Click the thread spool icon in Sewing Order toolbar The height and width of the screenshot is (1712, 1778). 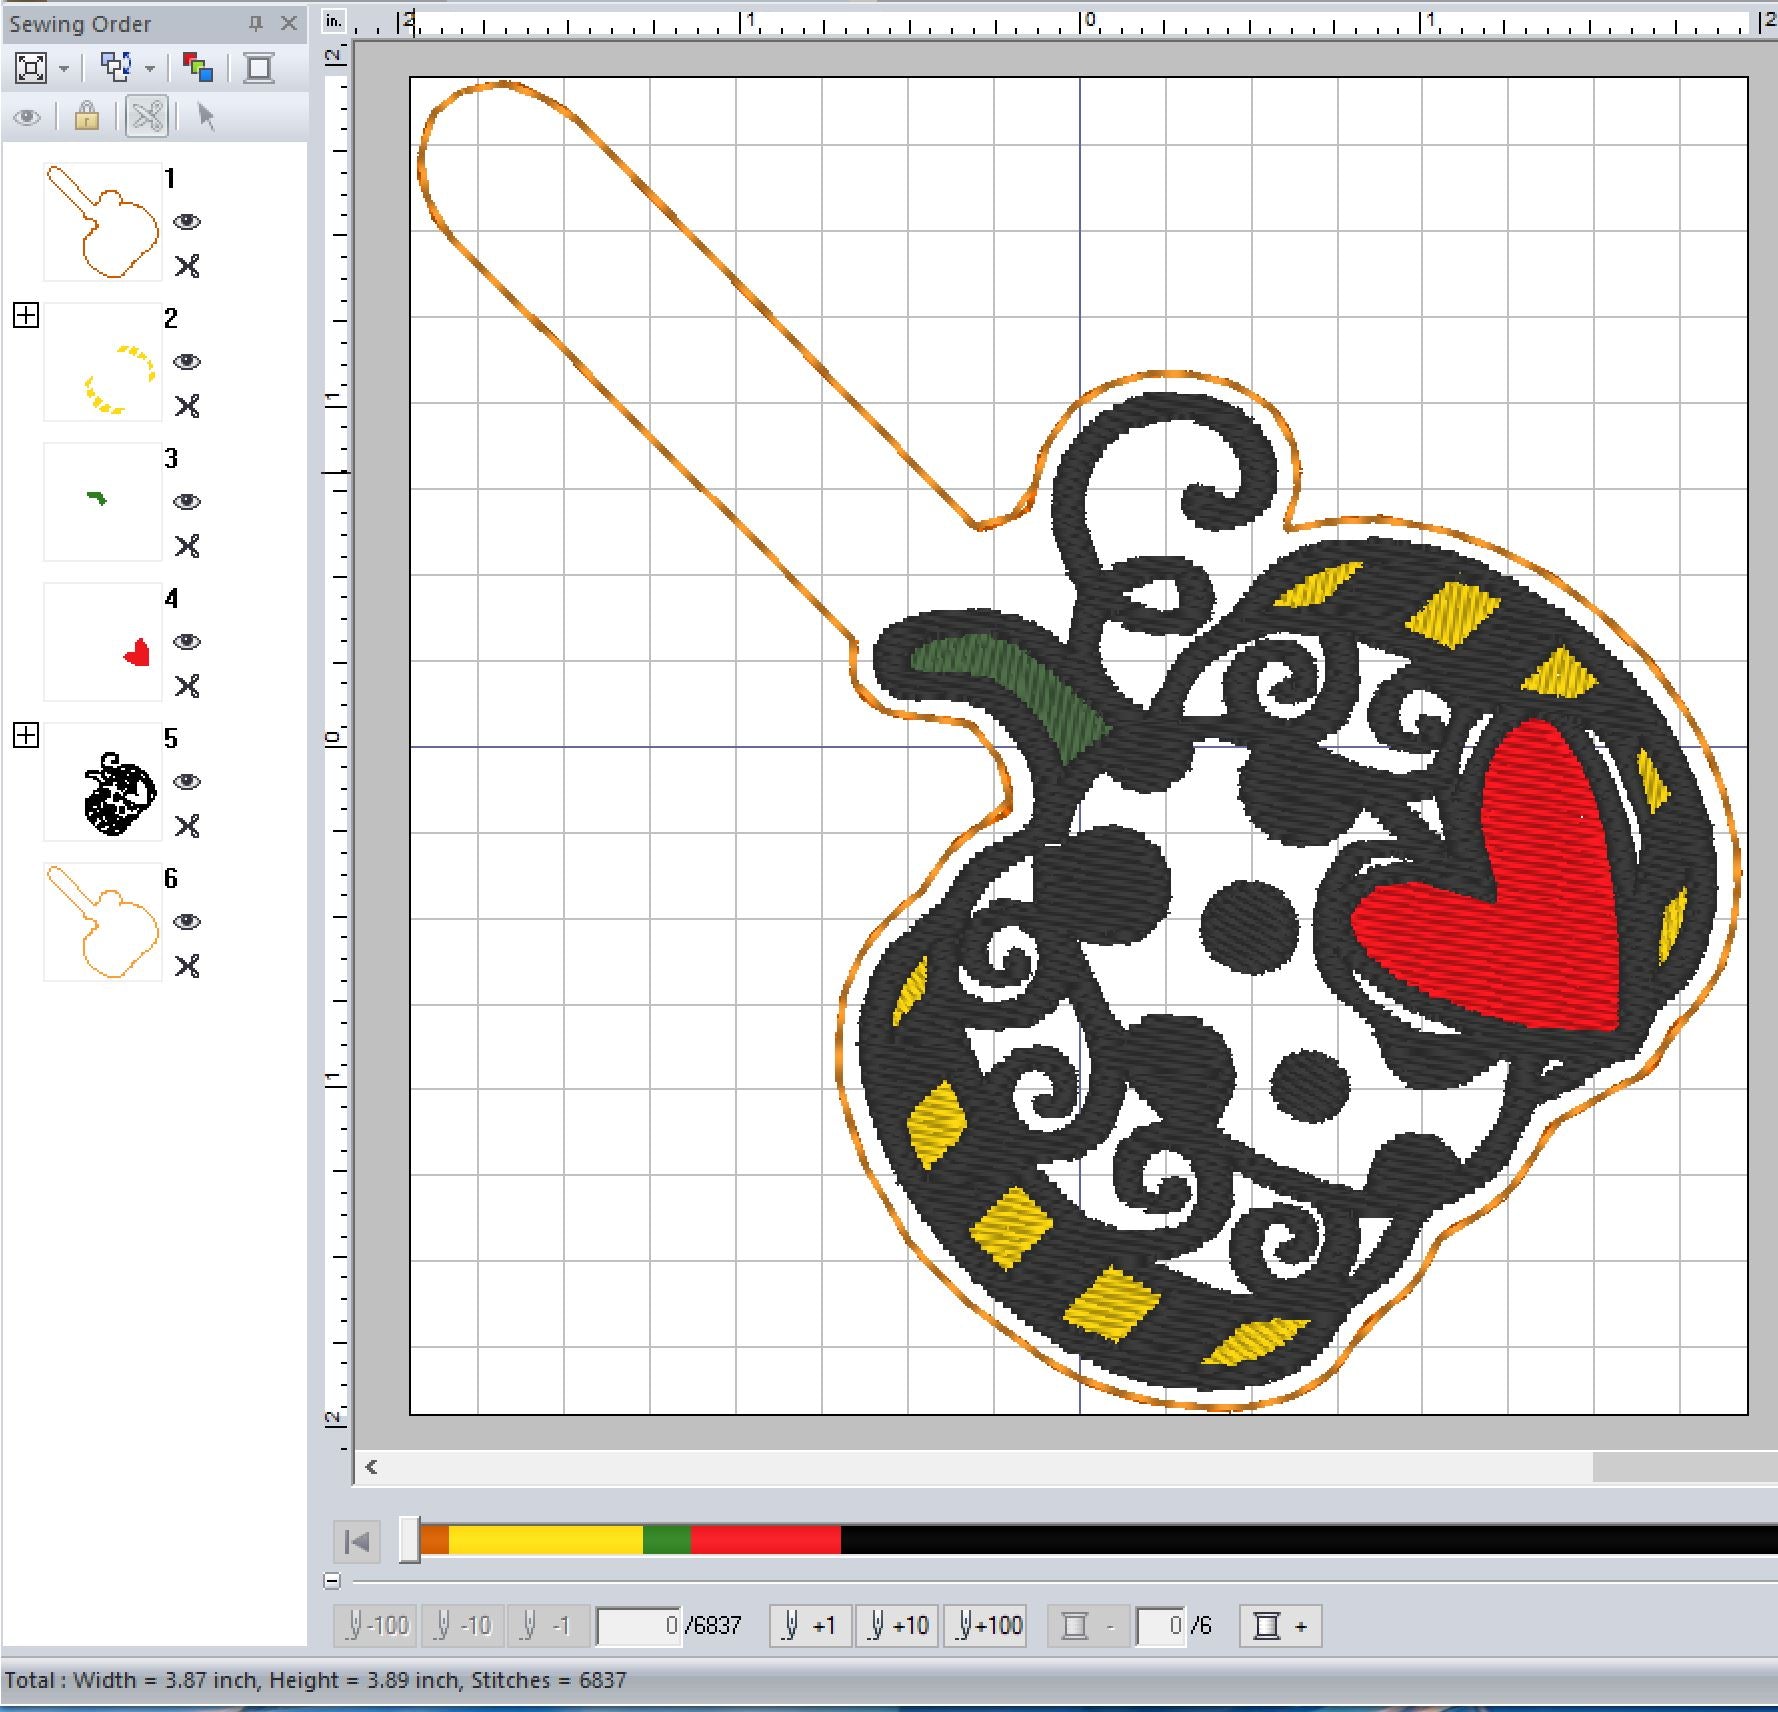pos(259,68)
